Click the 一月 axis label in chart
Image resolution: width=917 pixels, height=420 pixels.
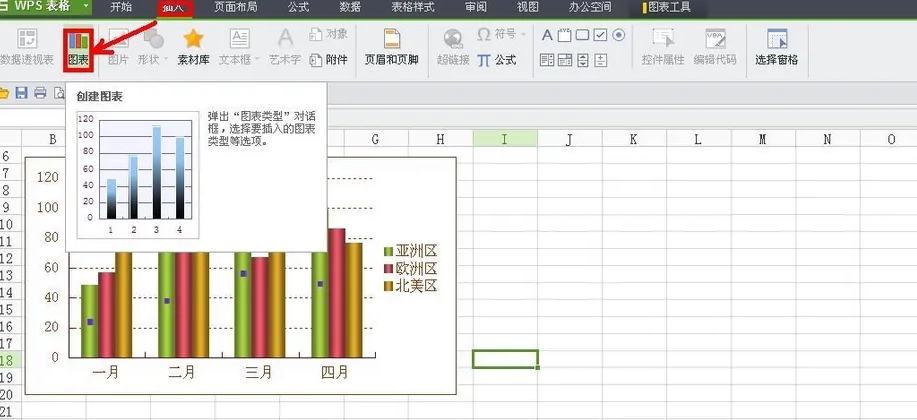(x=105, y=372)
